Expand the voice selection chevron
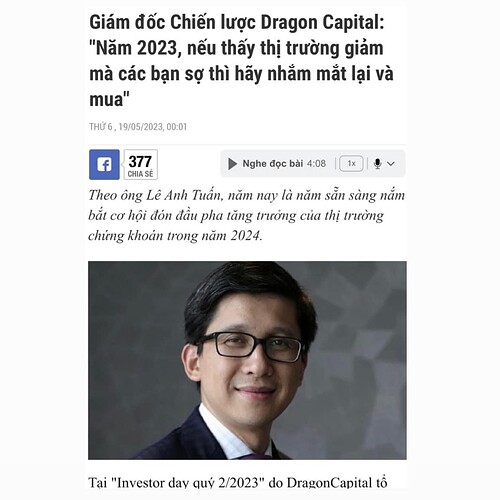 point(391,164)
